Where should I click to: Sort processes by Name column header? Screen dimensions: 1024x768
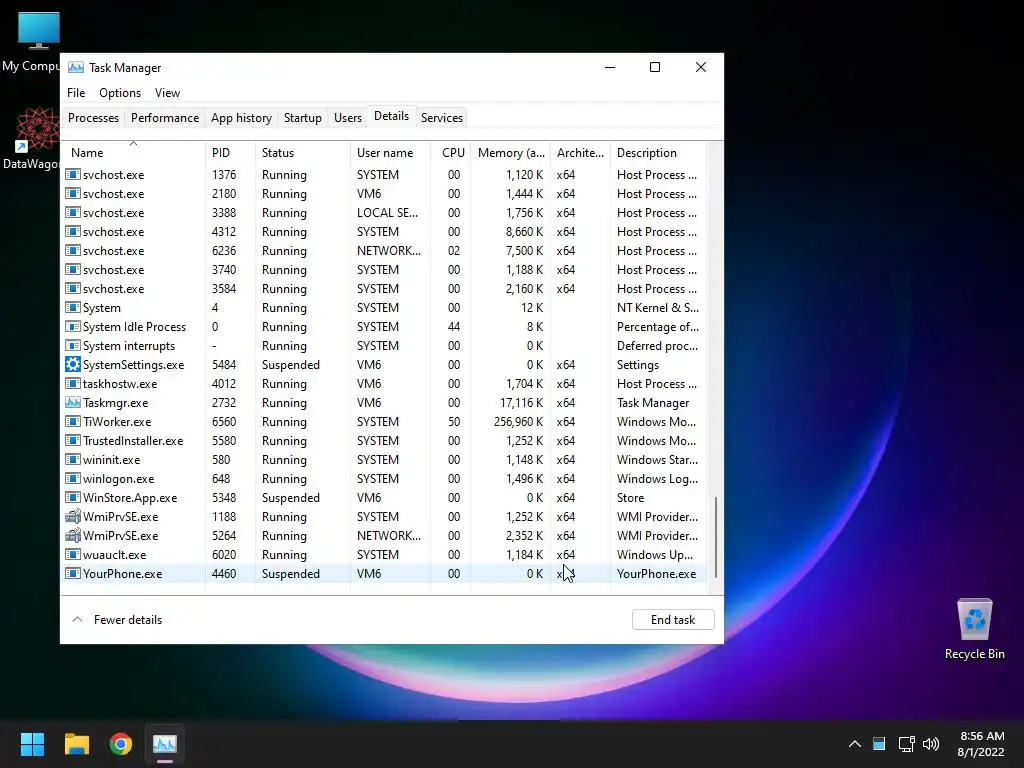point(133,152)
